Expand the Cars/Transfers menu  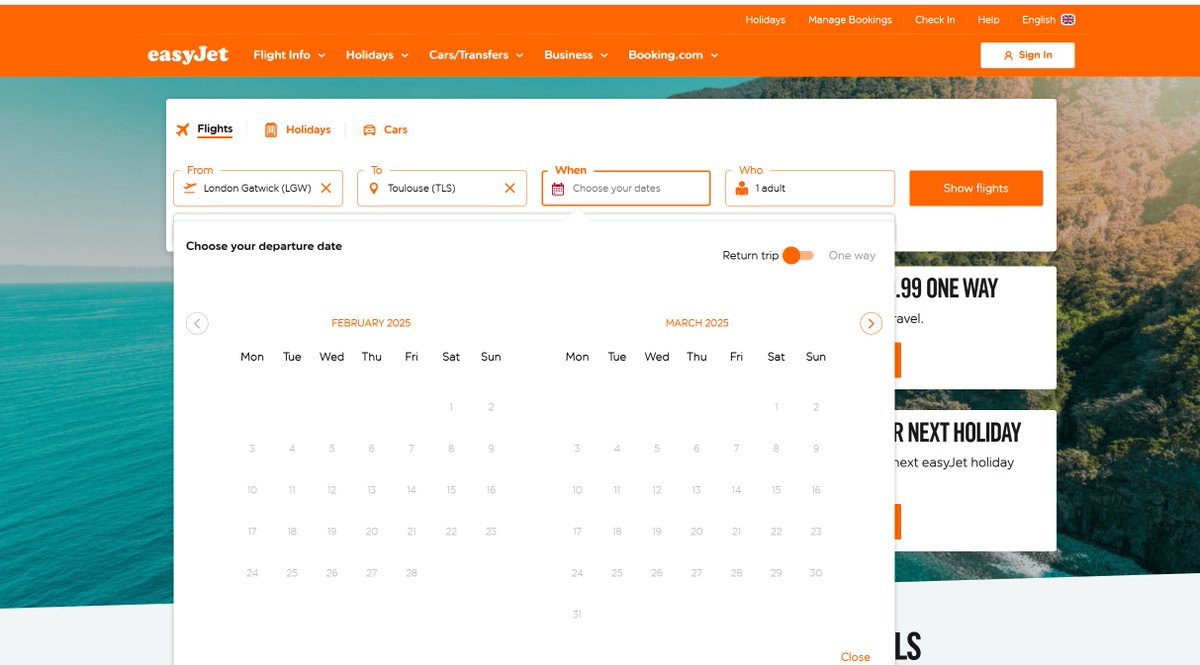(476, 55)
